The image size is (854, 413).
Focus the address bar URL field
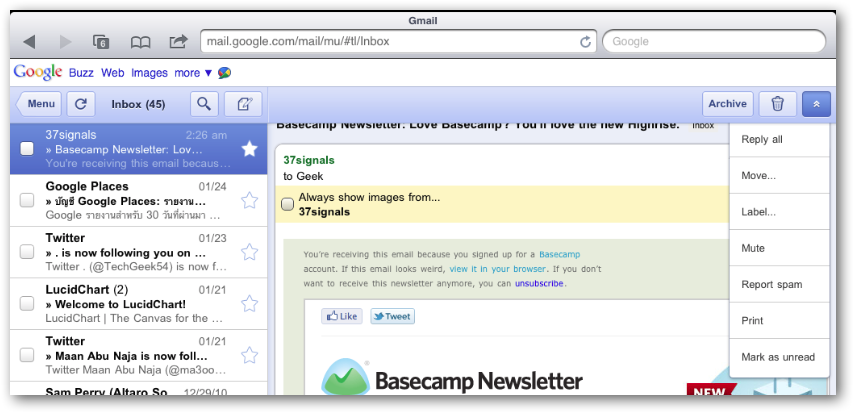pyautogui.click(x=390, y=41)
